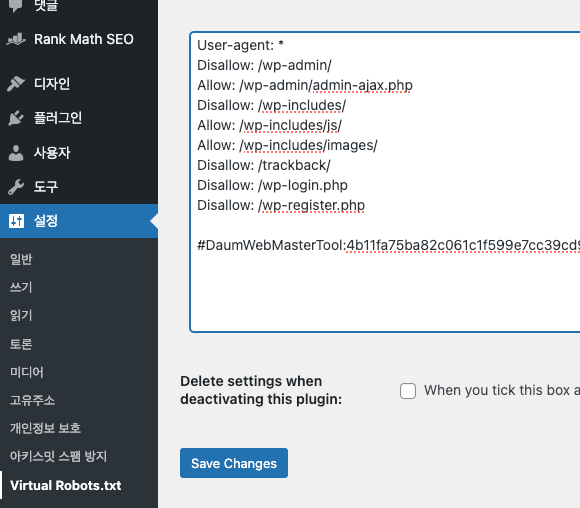
Task: Click the 도구 wrench icon
Action: click(16, 187)
